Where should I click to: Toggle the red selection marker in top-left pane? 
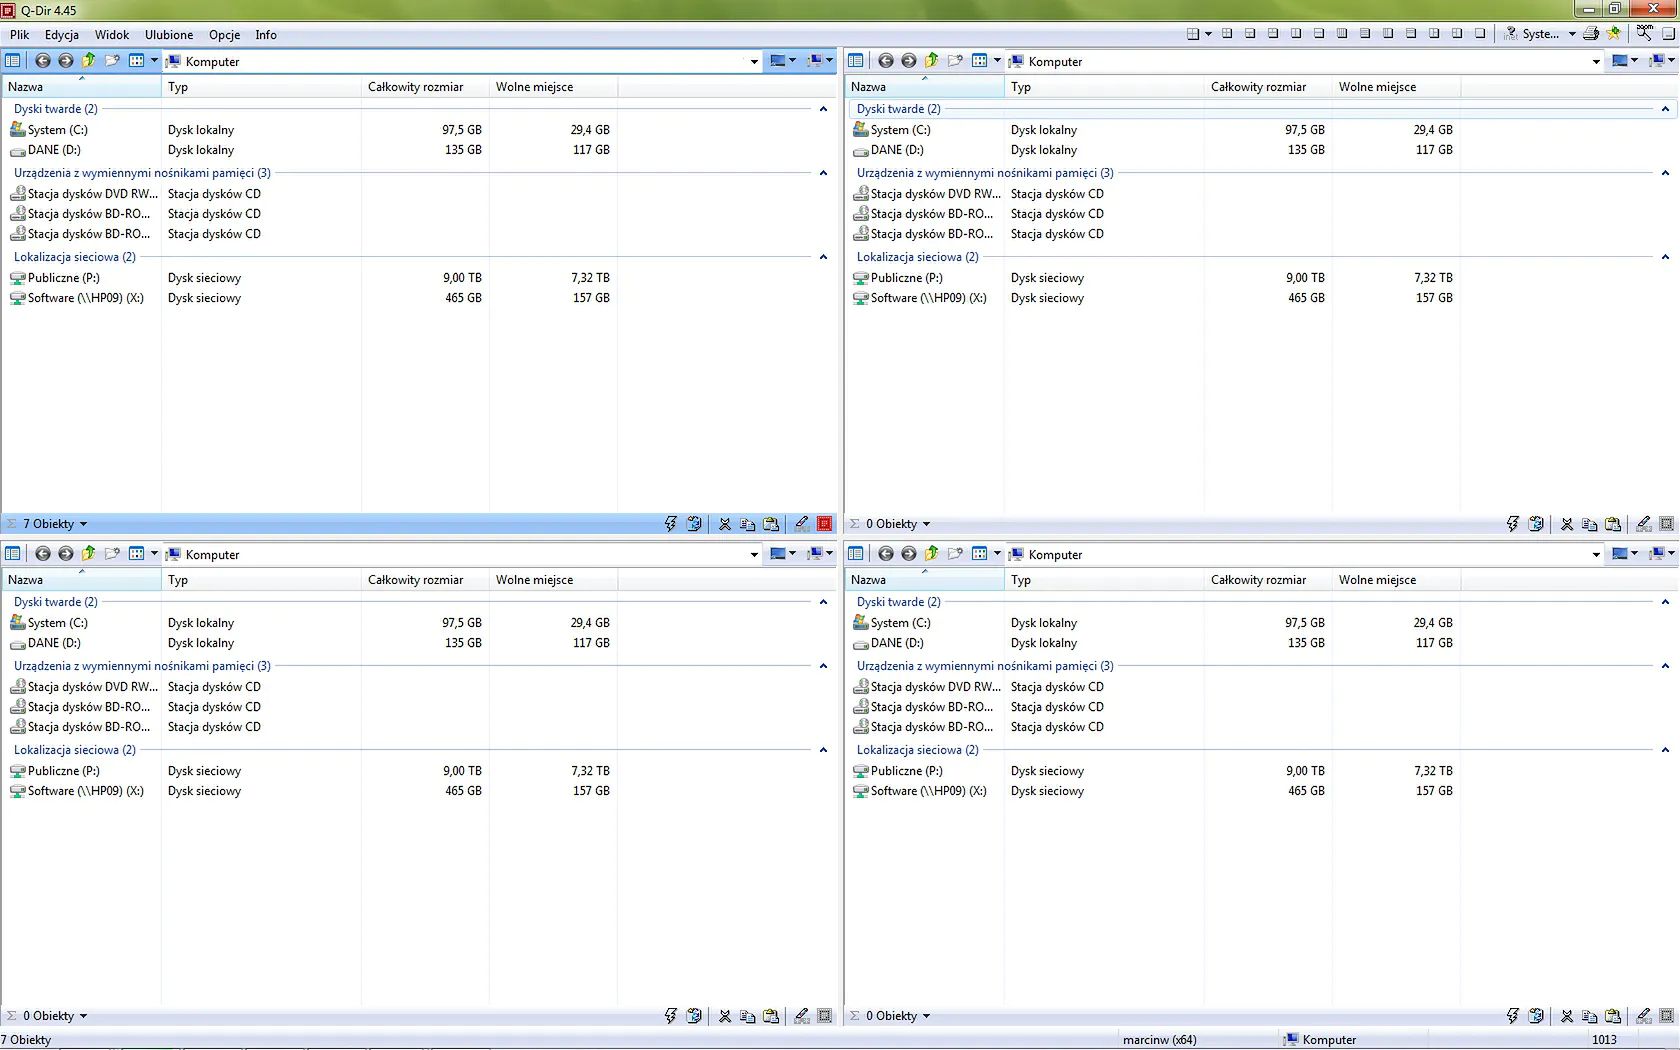point(825,524)
